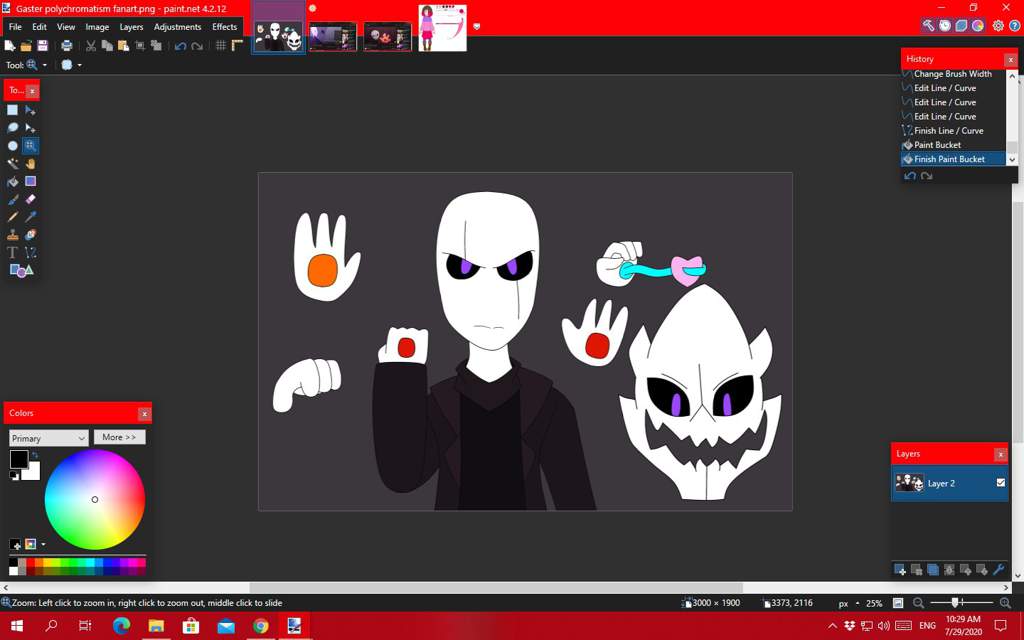Open Chrome from the taskbar
The width and height of the screenshot is (1024, 640).
(x=261, y=626)
